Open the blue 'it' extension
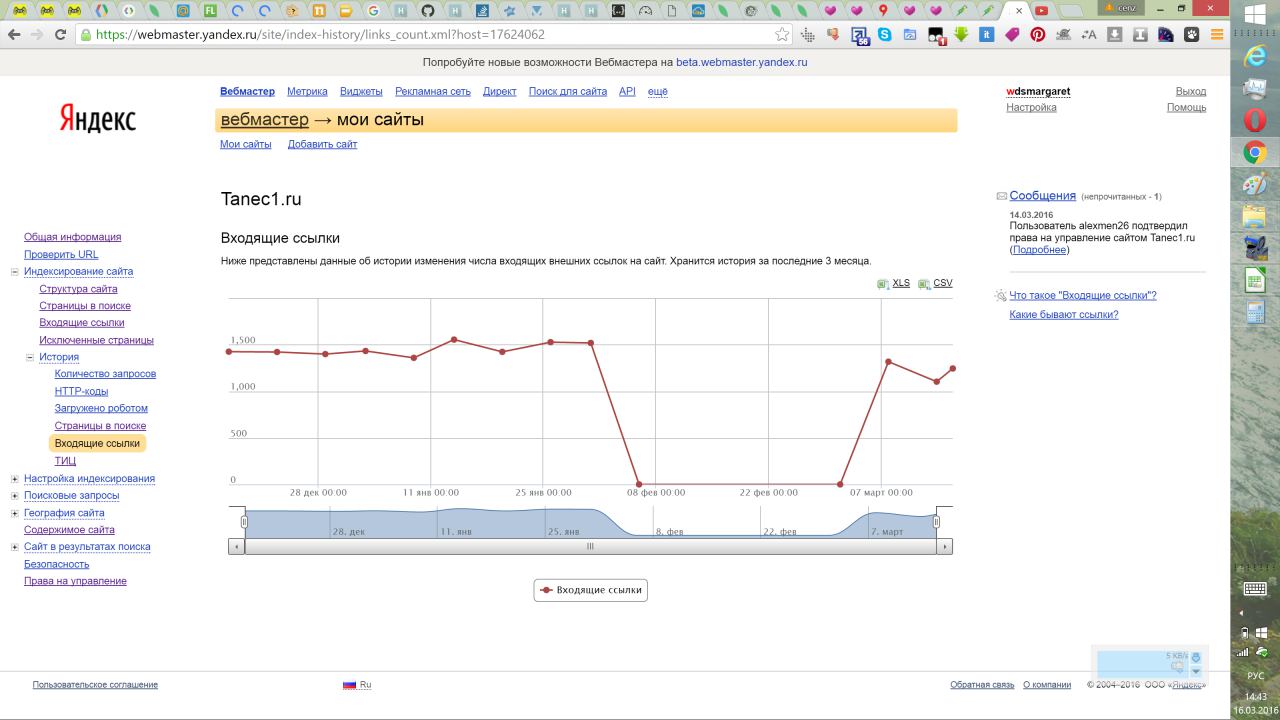1280x720 pixels. (987, 34)
